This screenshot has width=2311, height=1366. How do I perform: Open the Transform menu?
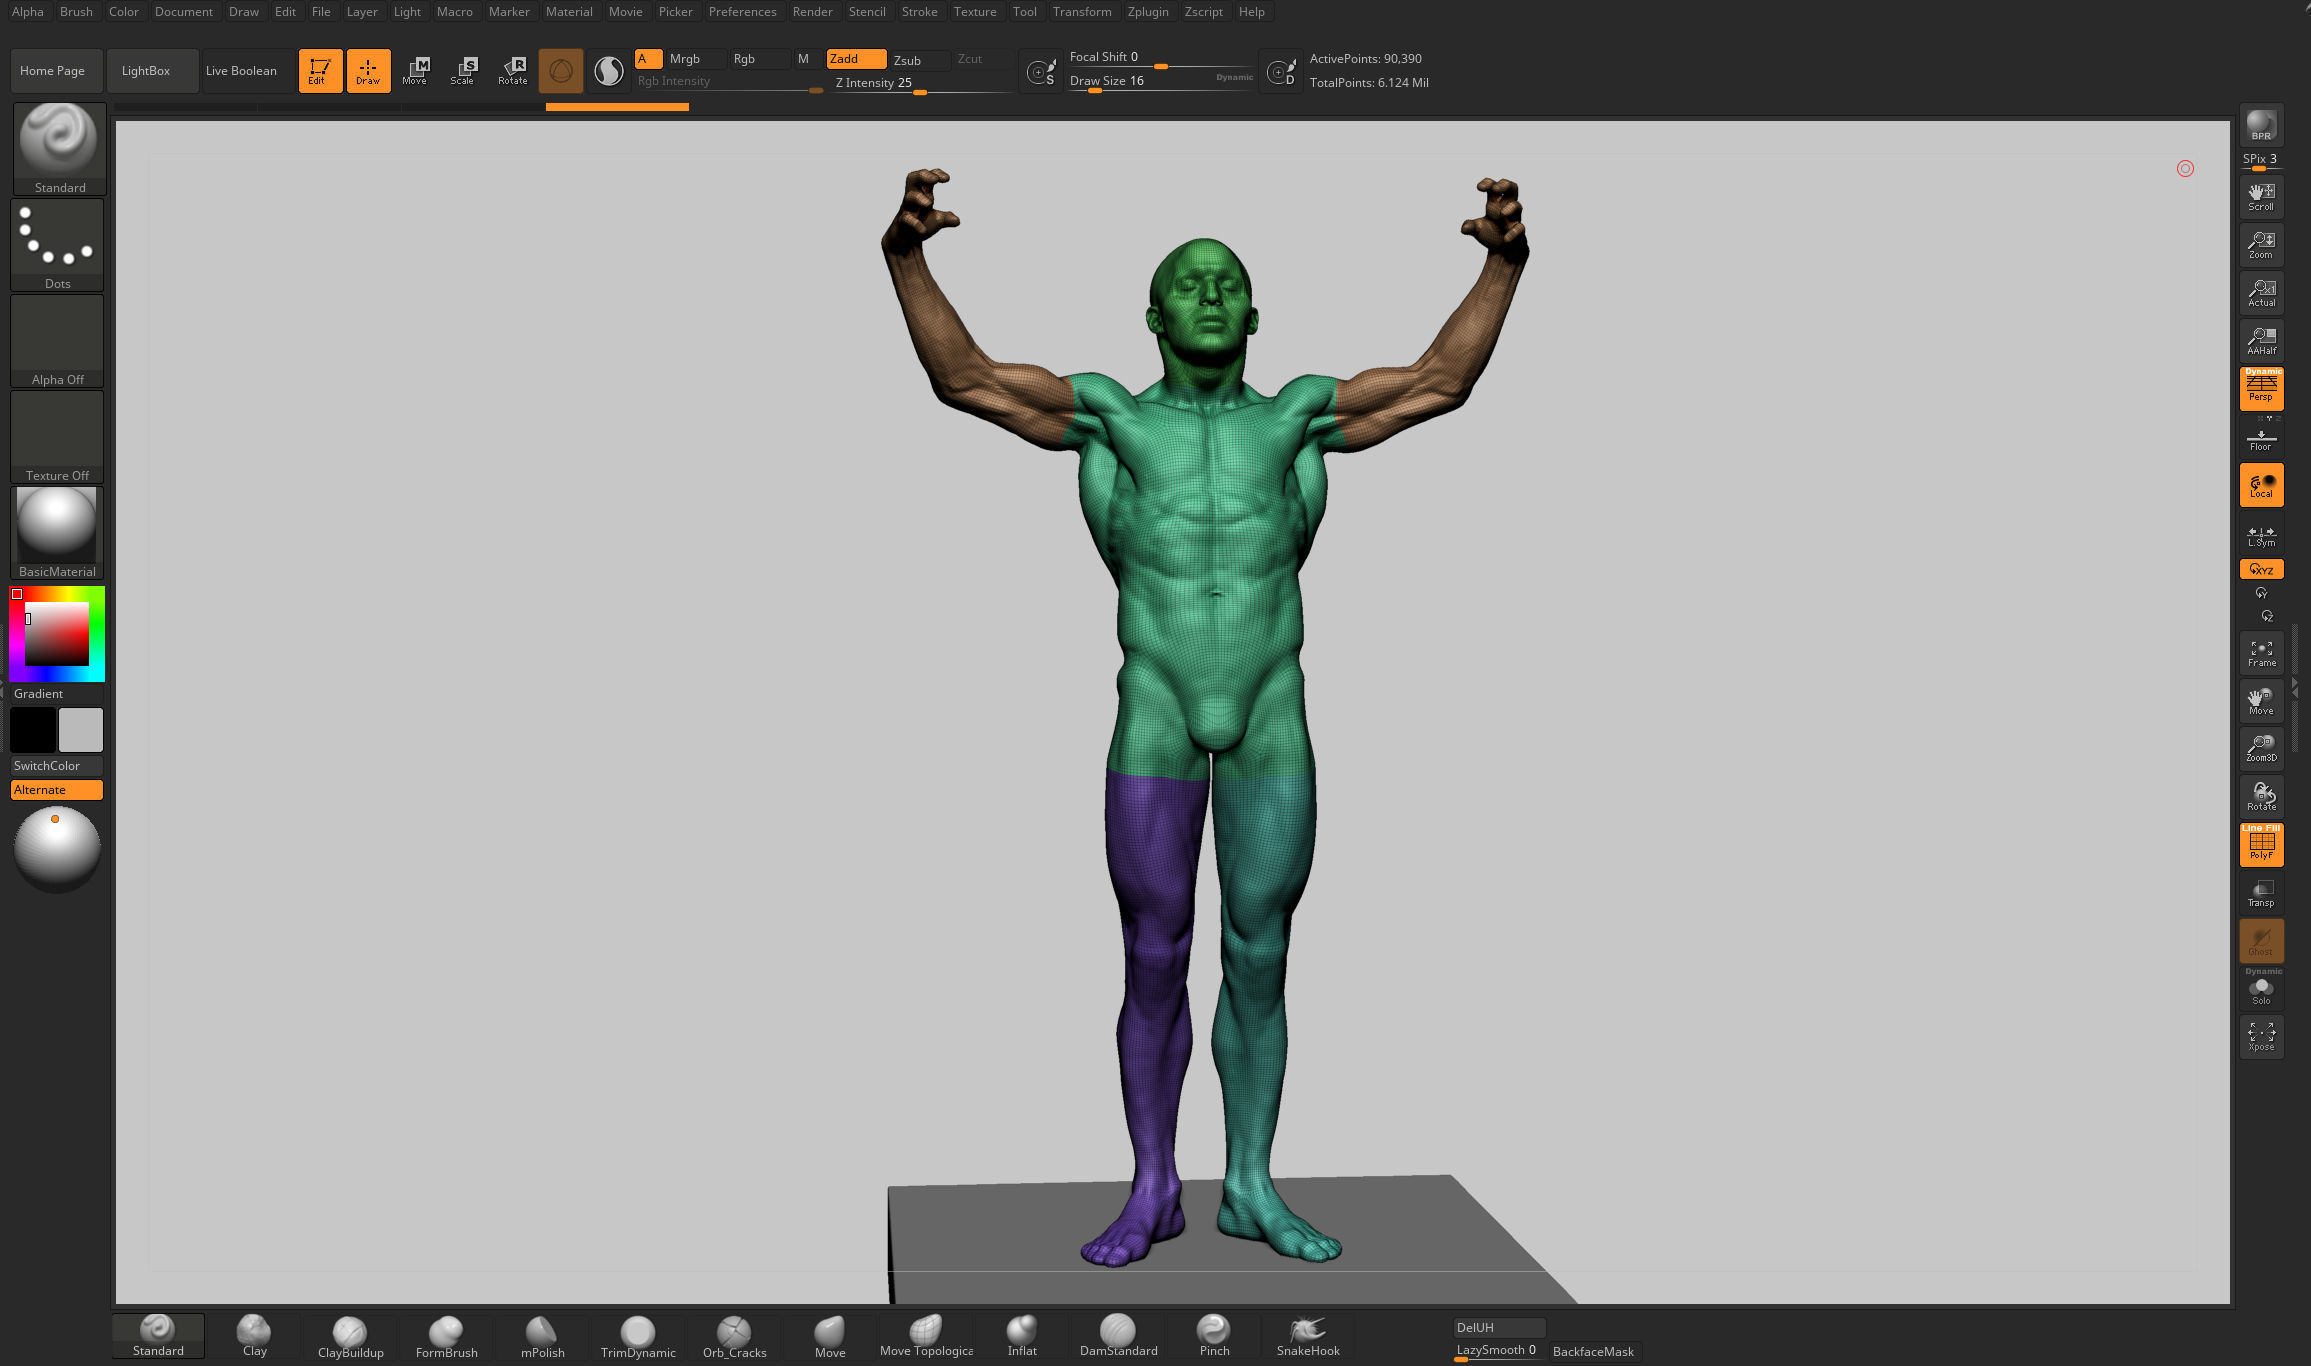point(1081,12)
